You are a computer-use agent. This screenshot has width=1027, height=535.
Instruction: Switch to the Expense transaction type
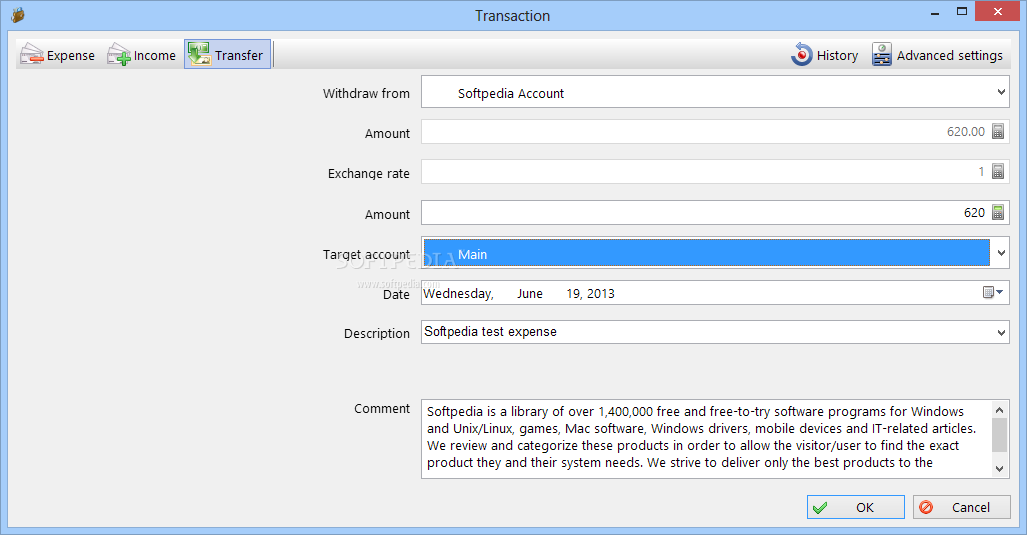tap(57, 55)
